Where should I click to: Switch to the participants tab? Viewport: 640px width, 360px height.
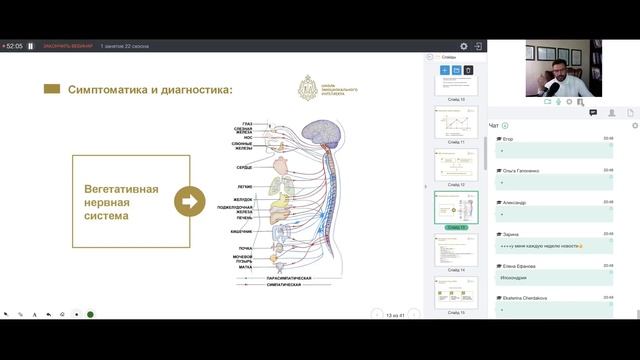pyautogui.click(x=612, y=113)
